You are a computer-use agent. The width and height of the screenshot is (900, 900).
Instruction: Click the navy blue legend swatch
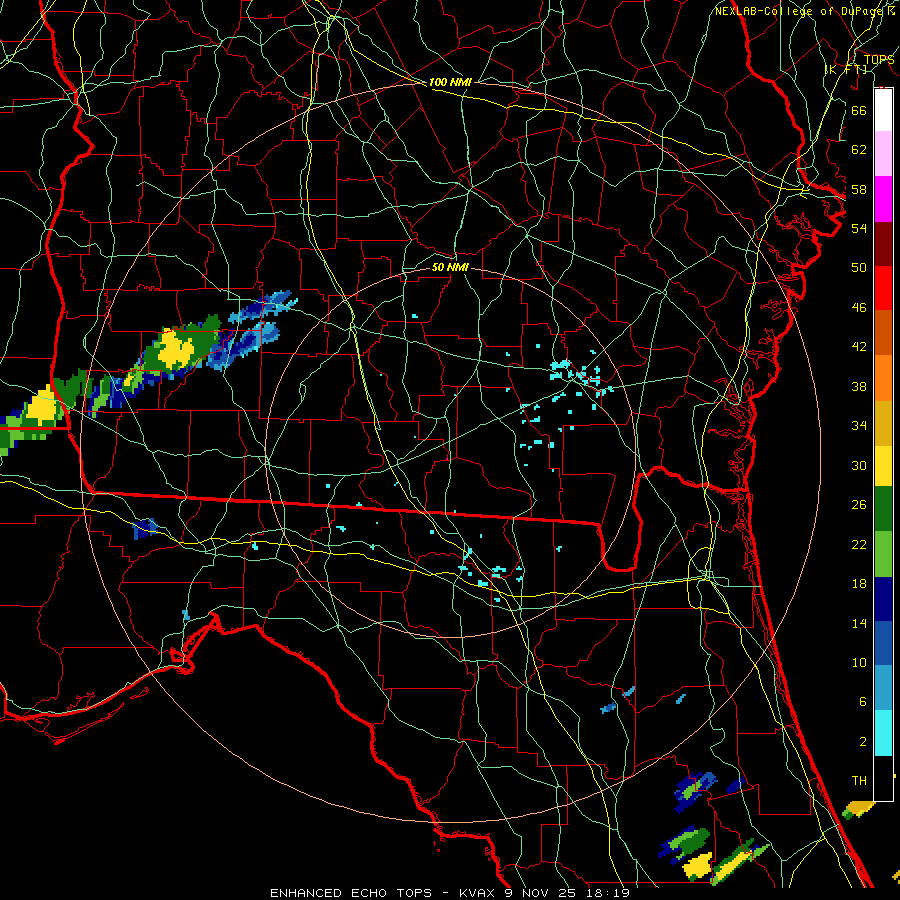coord(883,599)
